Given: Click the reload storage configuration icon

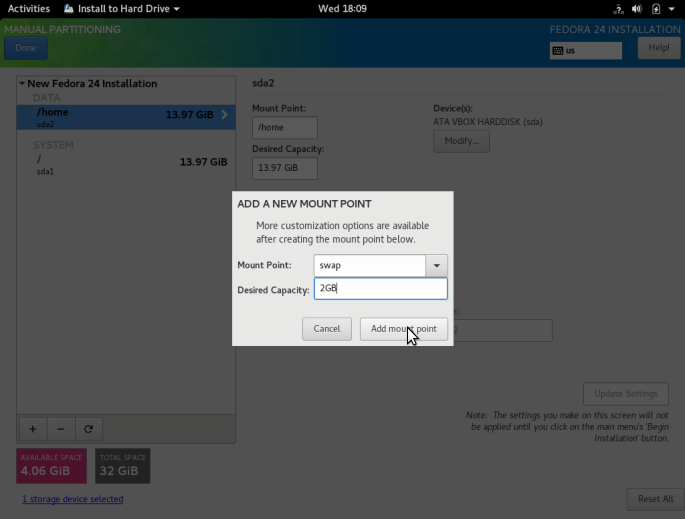Looking at the screenshot, I should click(89, 429).
